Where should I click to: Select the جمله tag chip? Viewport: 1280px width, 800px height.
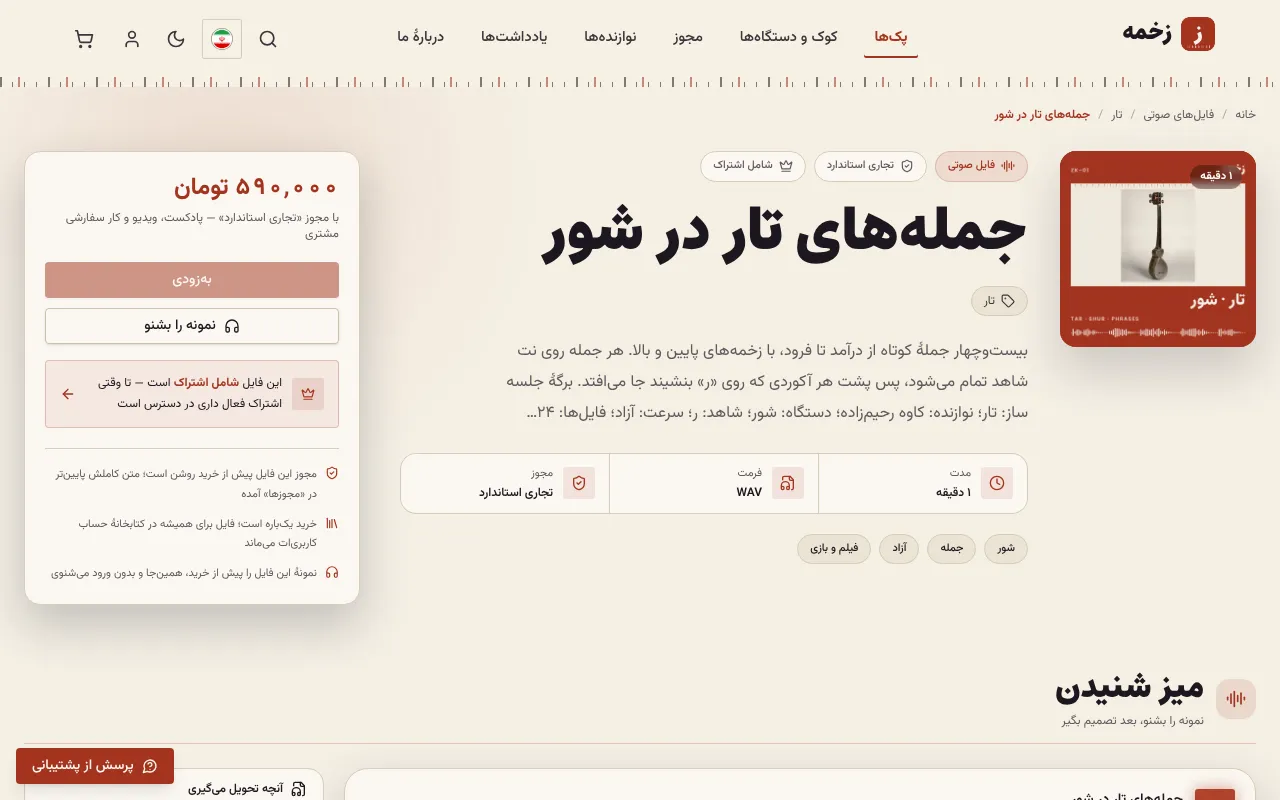tap(951, 549)
